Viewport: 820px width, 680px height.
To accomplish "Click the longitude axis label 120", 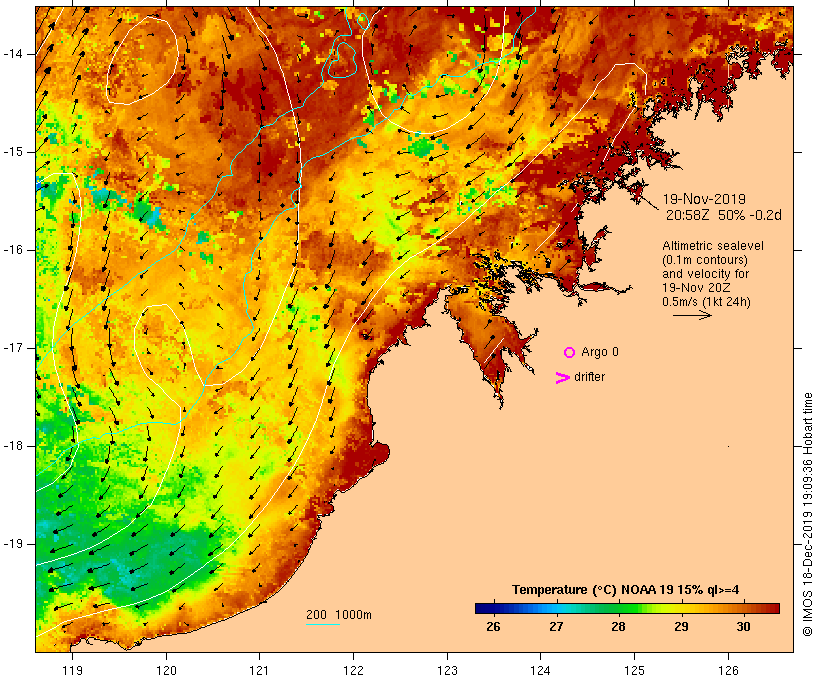I will [166, 671].
